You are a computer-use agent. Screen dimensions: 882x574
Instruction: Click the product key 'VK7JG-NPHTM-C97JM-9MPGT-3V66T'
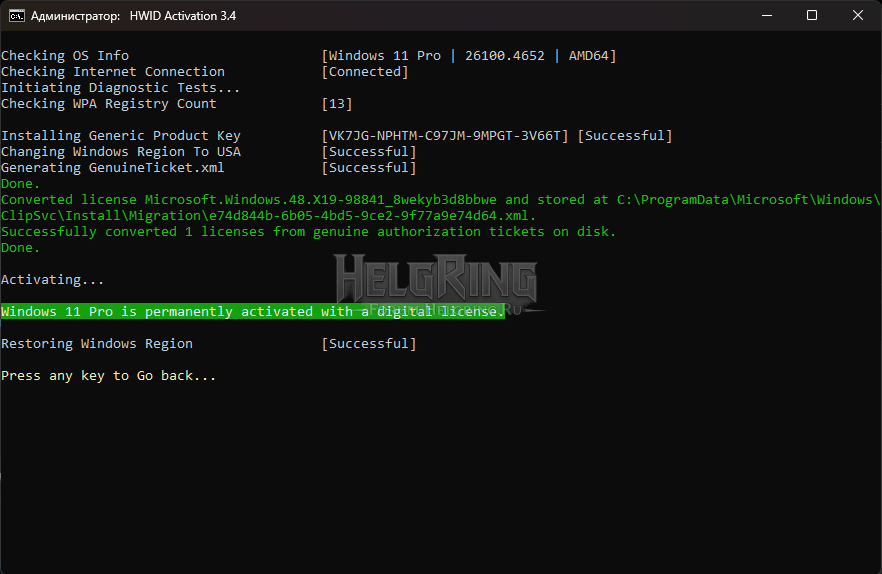tap(444, 136)
